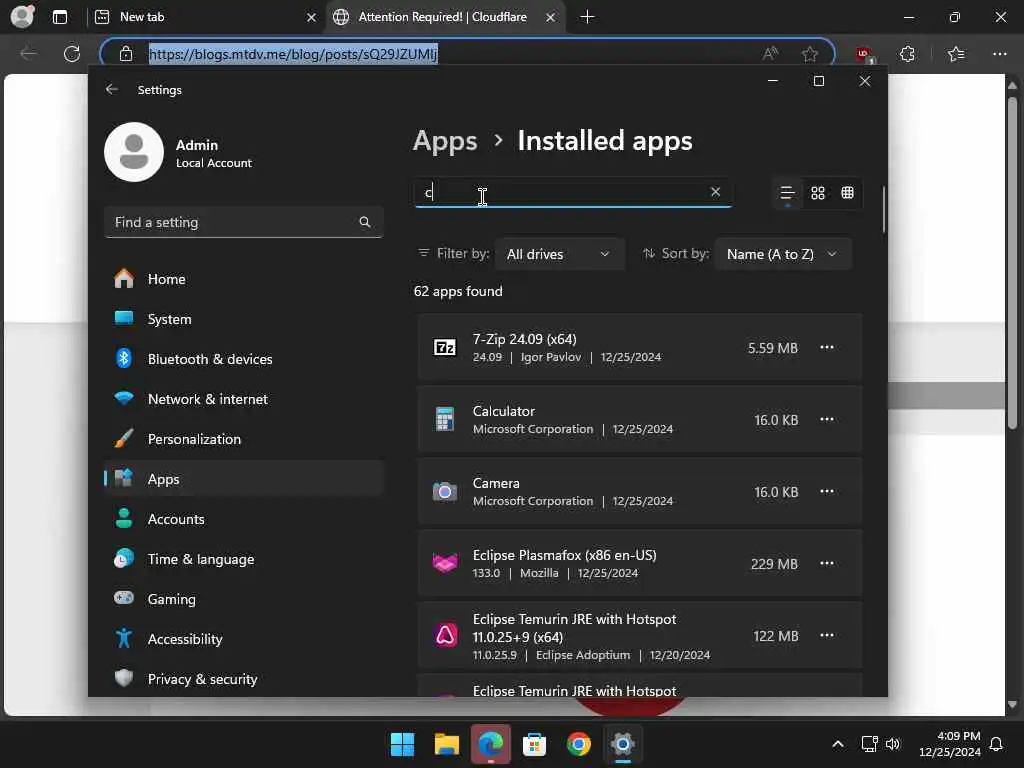Click the Eclipse Temurin JRE app icon
Screen dimensions: 1024x768
point(445,635)
